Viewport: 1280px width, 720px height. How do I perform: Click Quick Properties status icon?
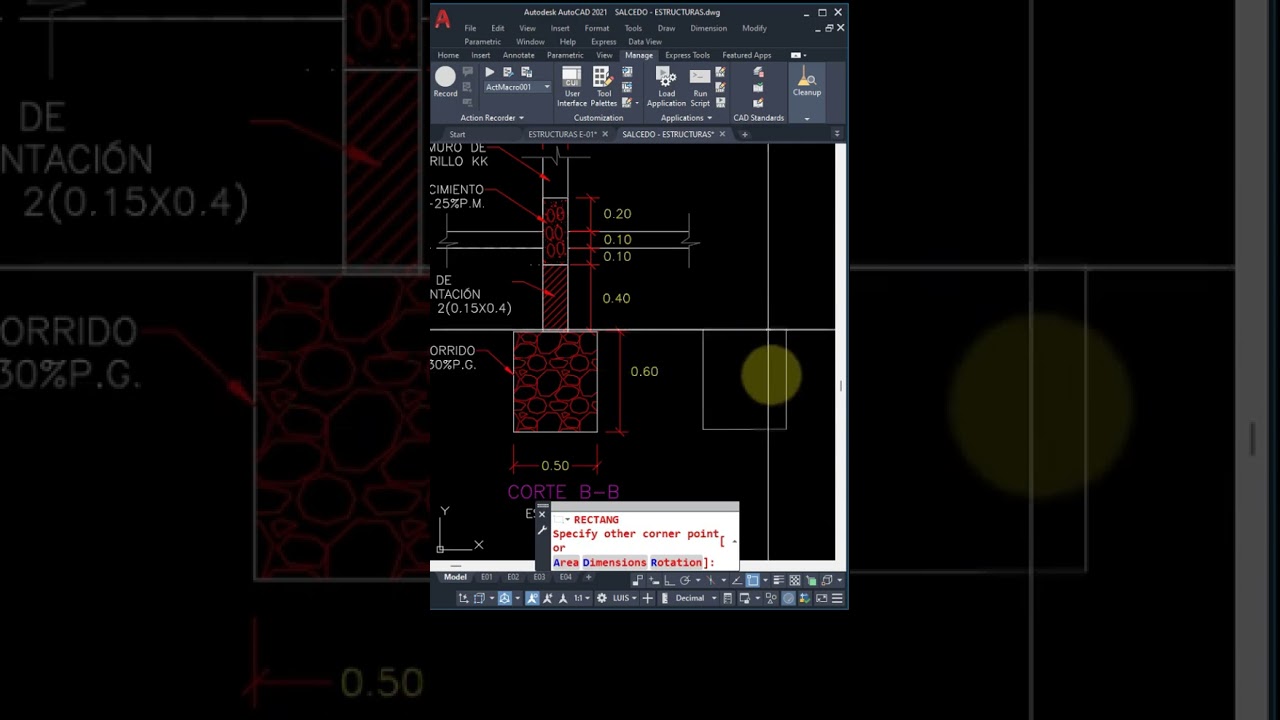click(728, 599)
